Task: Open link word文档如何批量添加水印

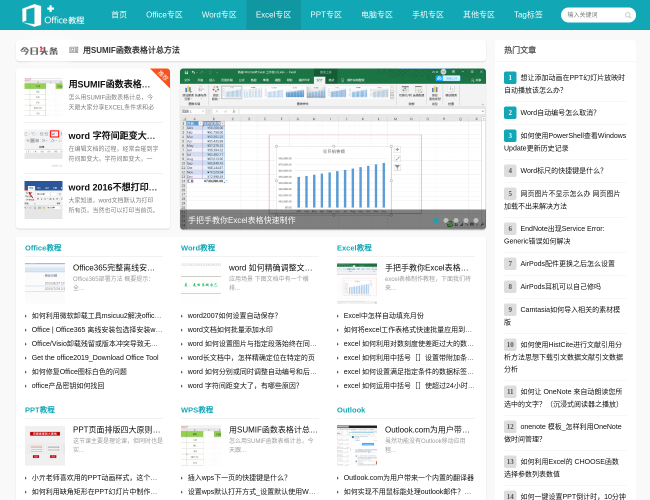Action: (230, 330)
